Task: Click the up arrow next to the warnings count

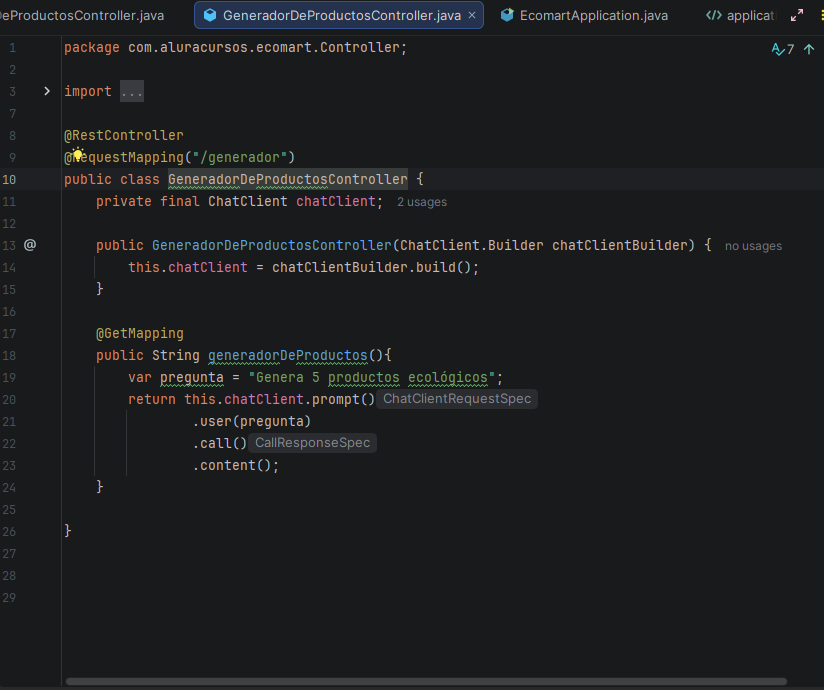Action: coord(808,48)
